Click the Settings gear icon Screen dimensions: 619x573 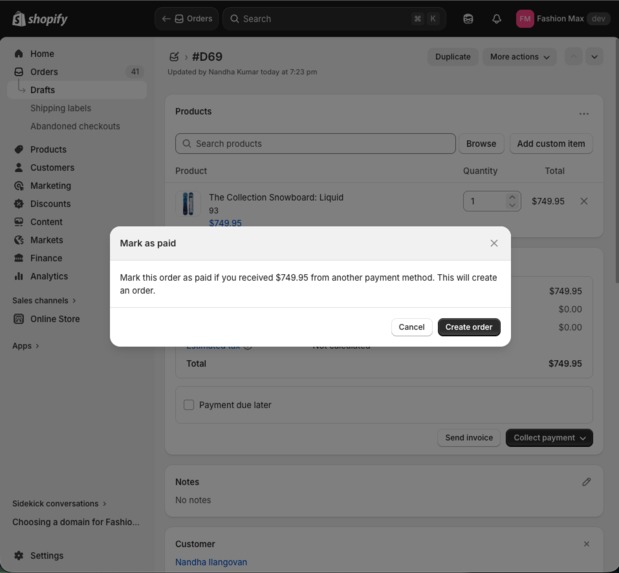(x=19, y=556)
